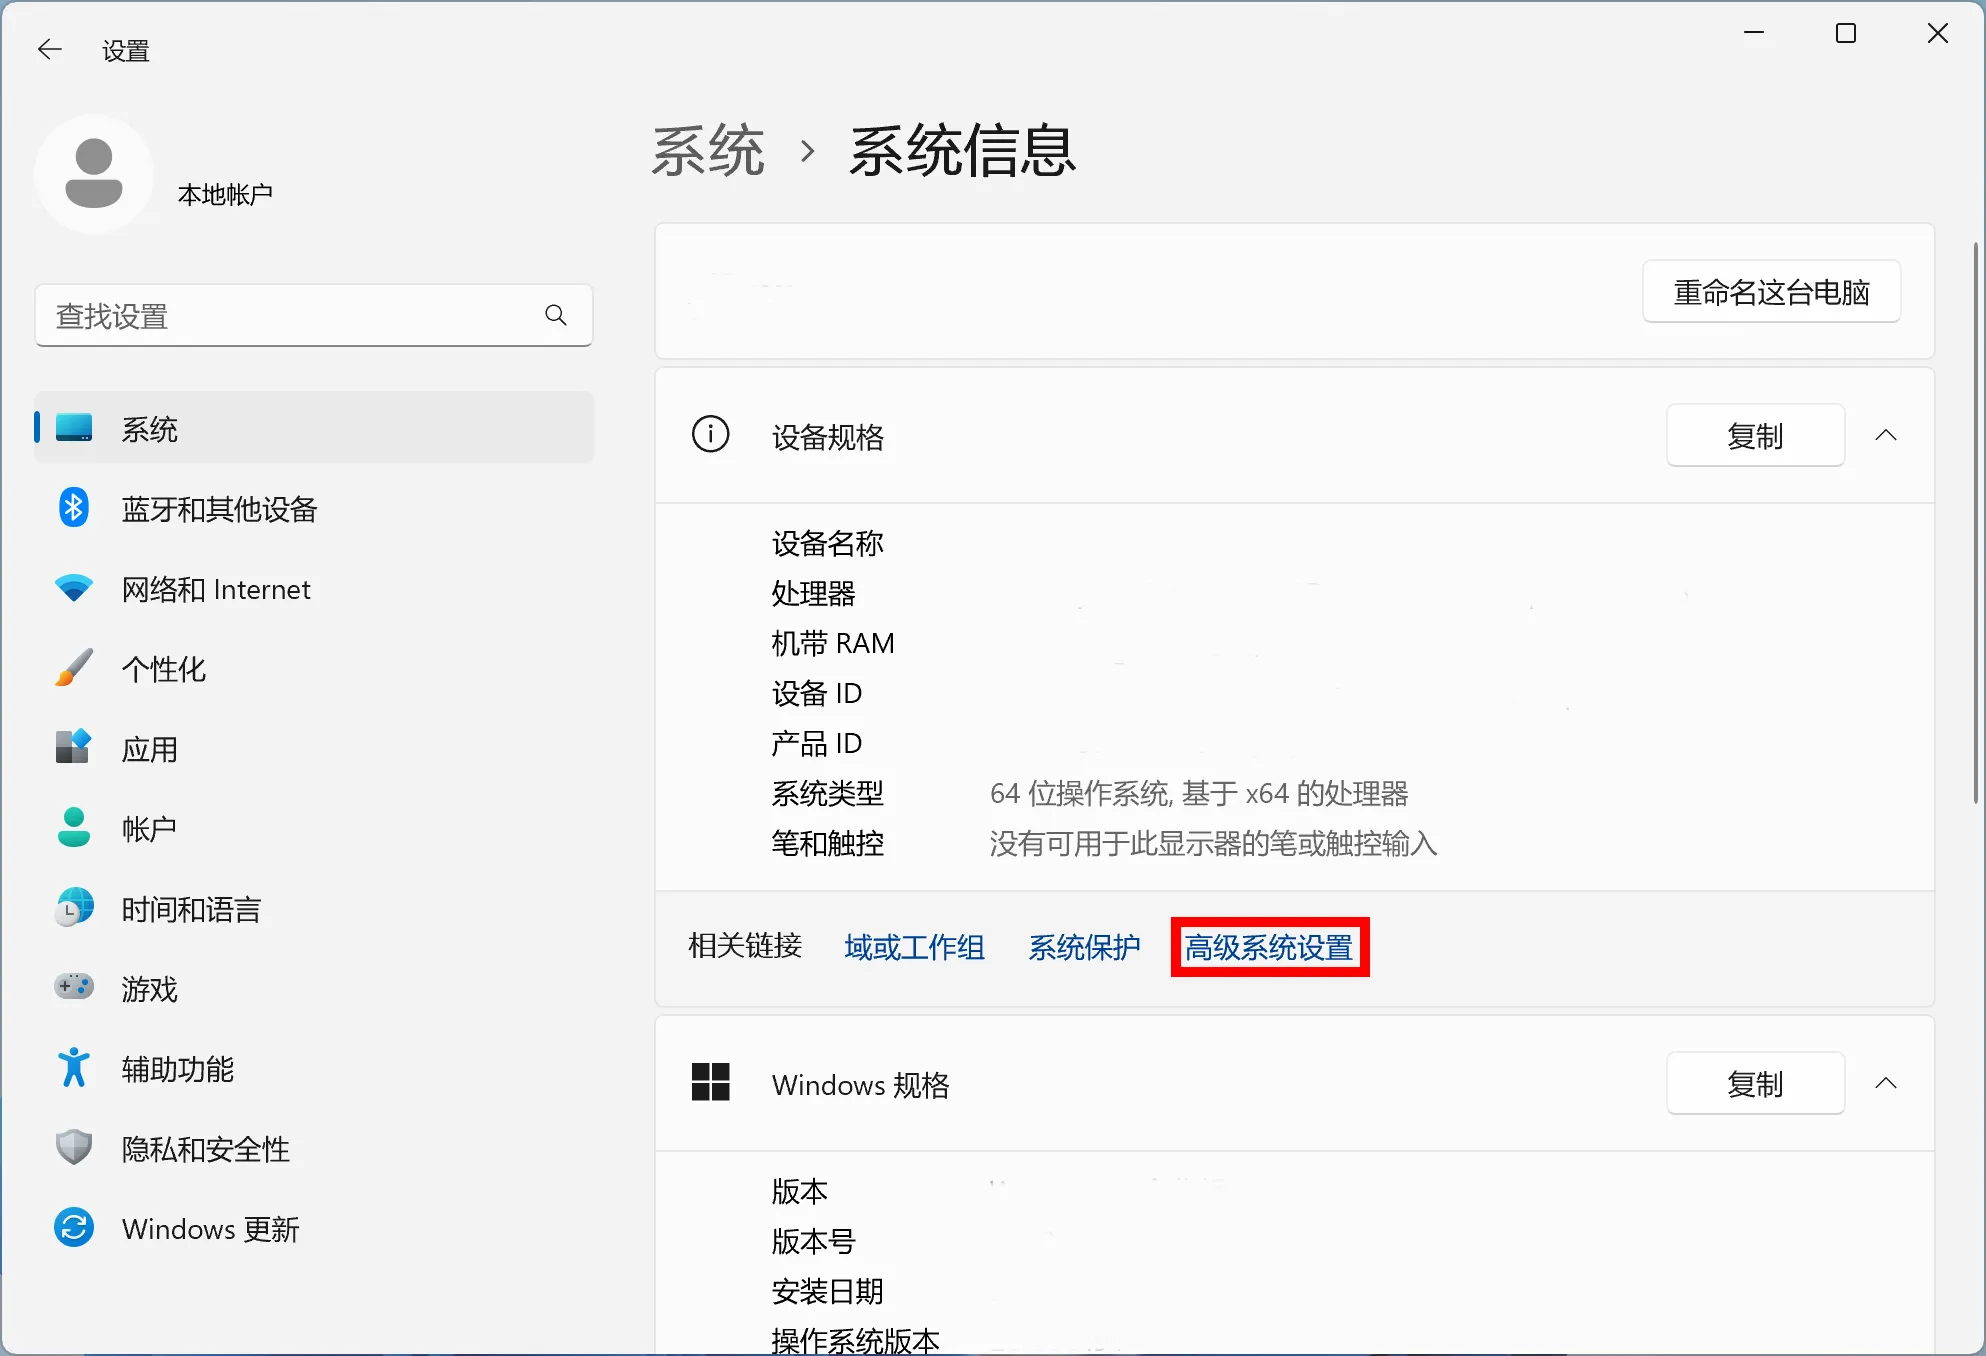Click the Accounts person icon
Image resolution: width=1986 pixels, height=1356 pixels.
pyautogui.click(x=74, y=828)
